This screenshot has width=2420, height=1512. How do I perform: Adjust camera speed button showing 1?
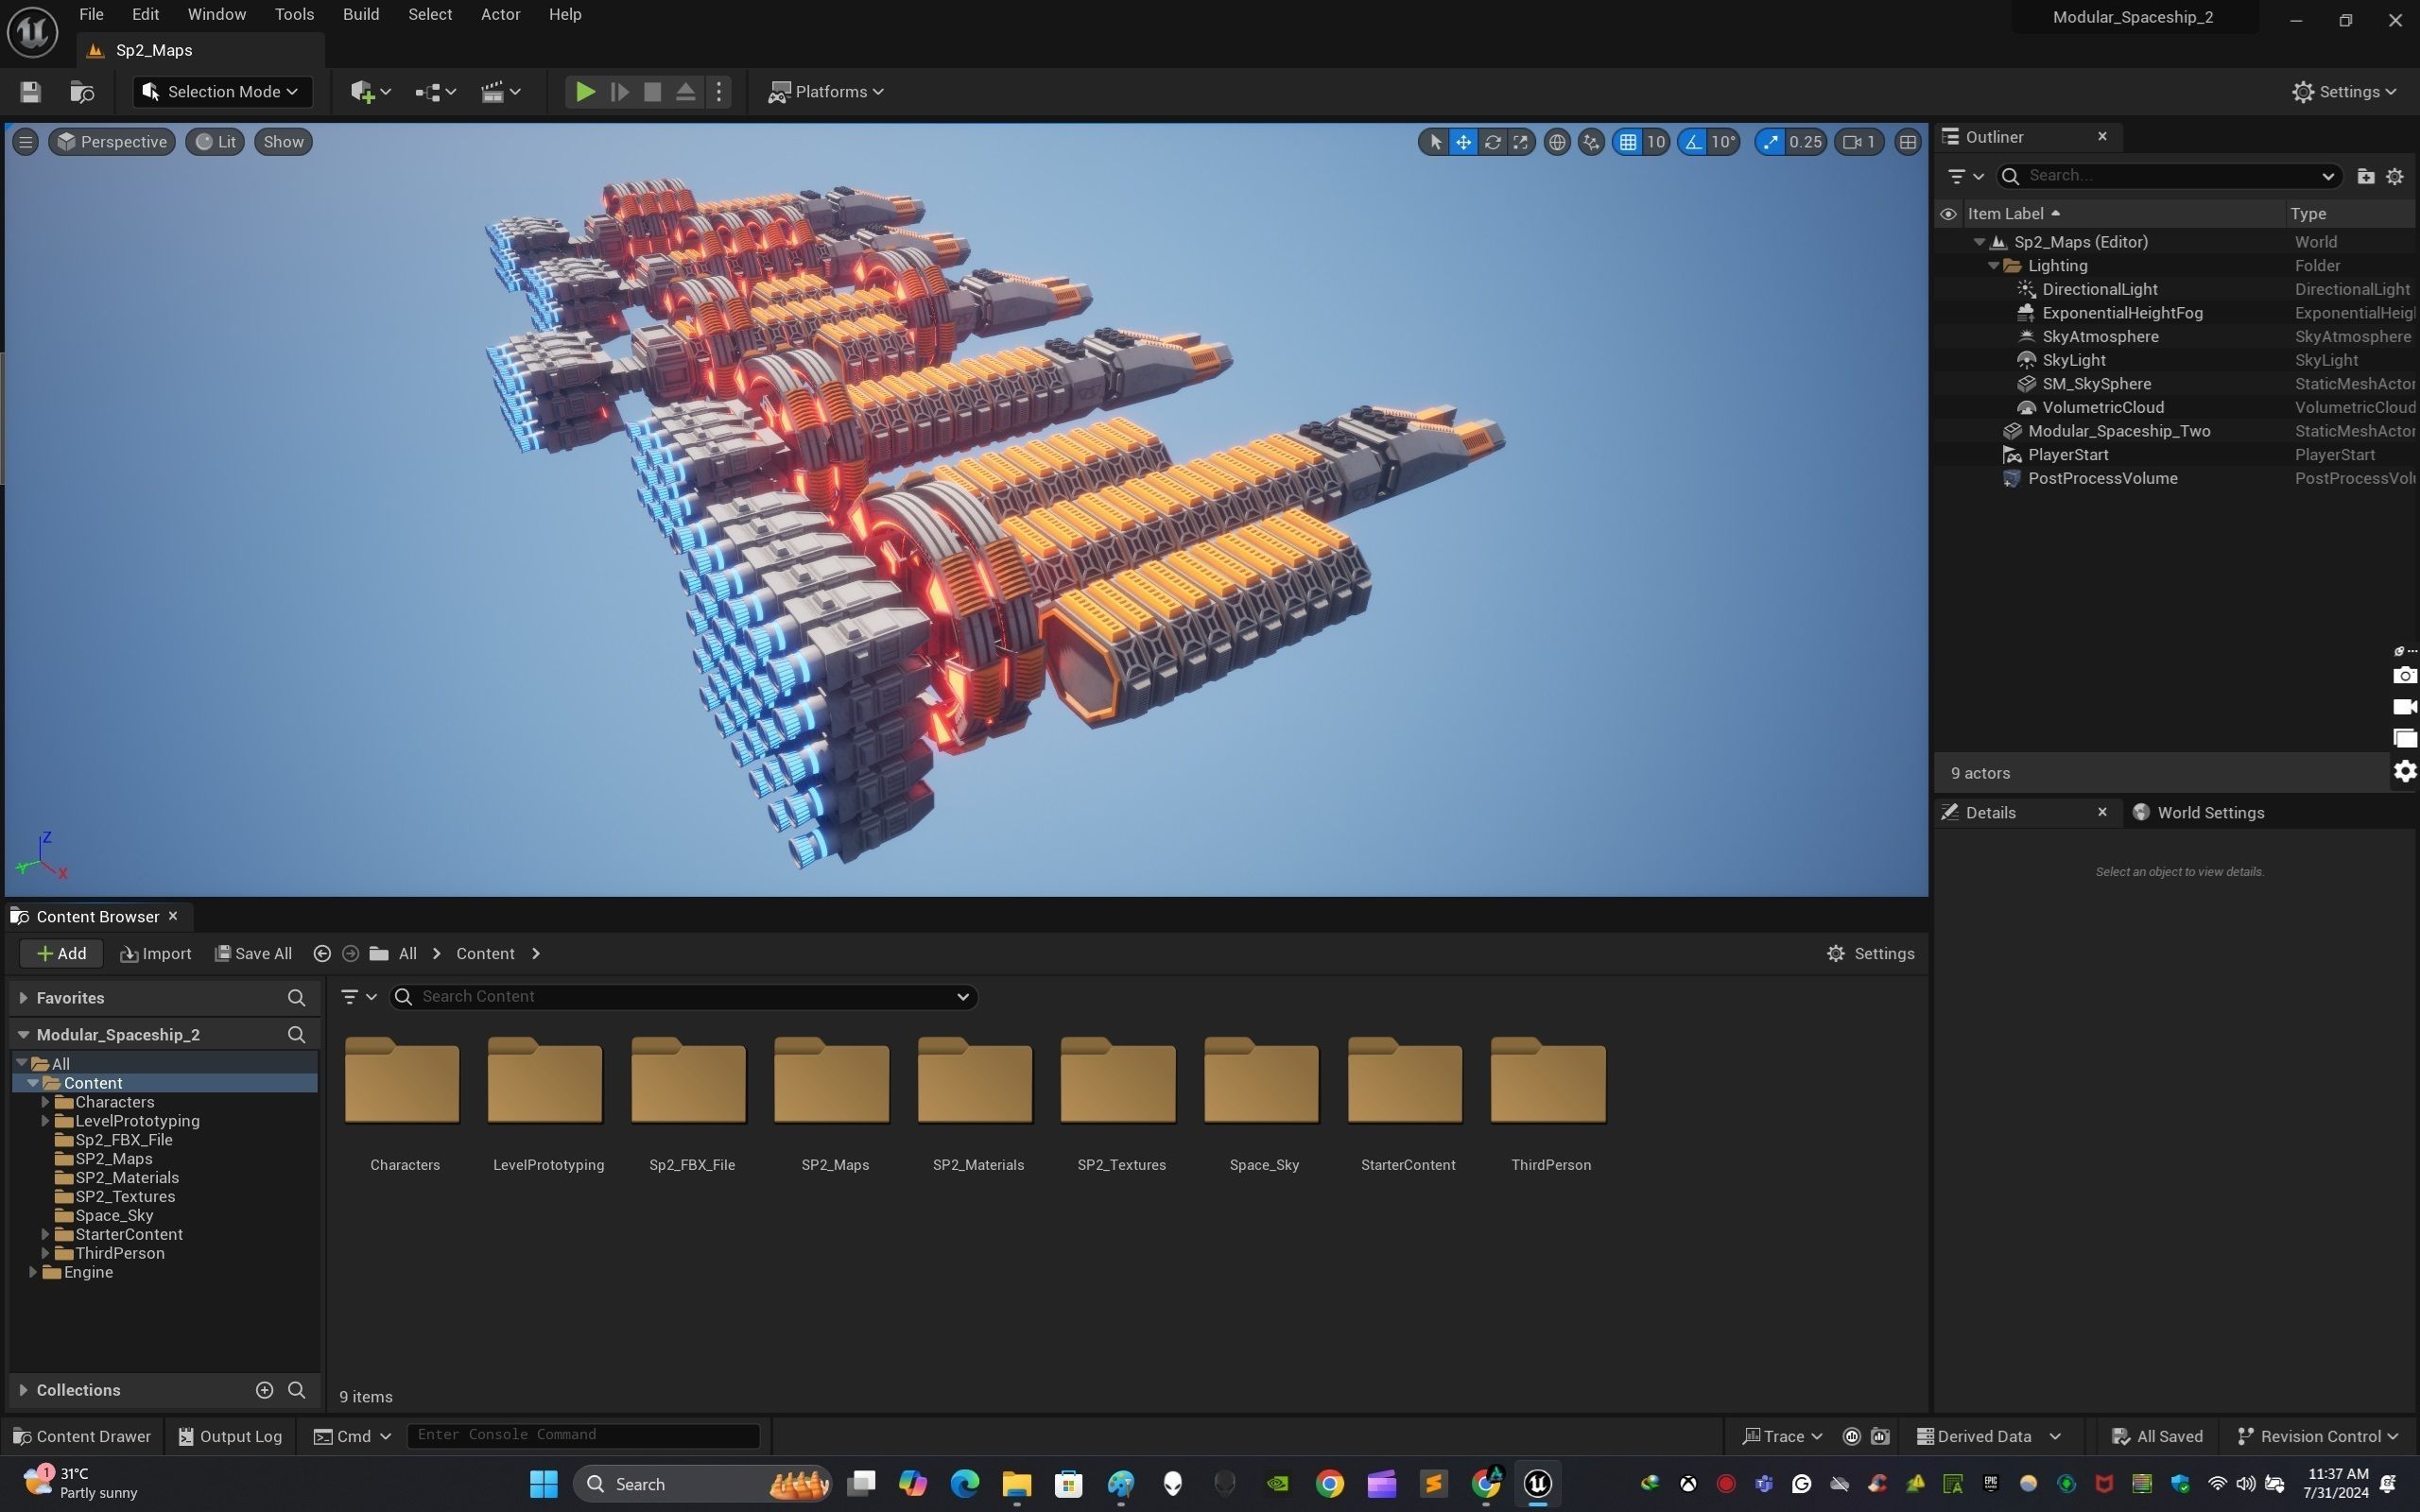pyautogui.click(x=1859, y=142)
